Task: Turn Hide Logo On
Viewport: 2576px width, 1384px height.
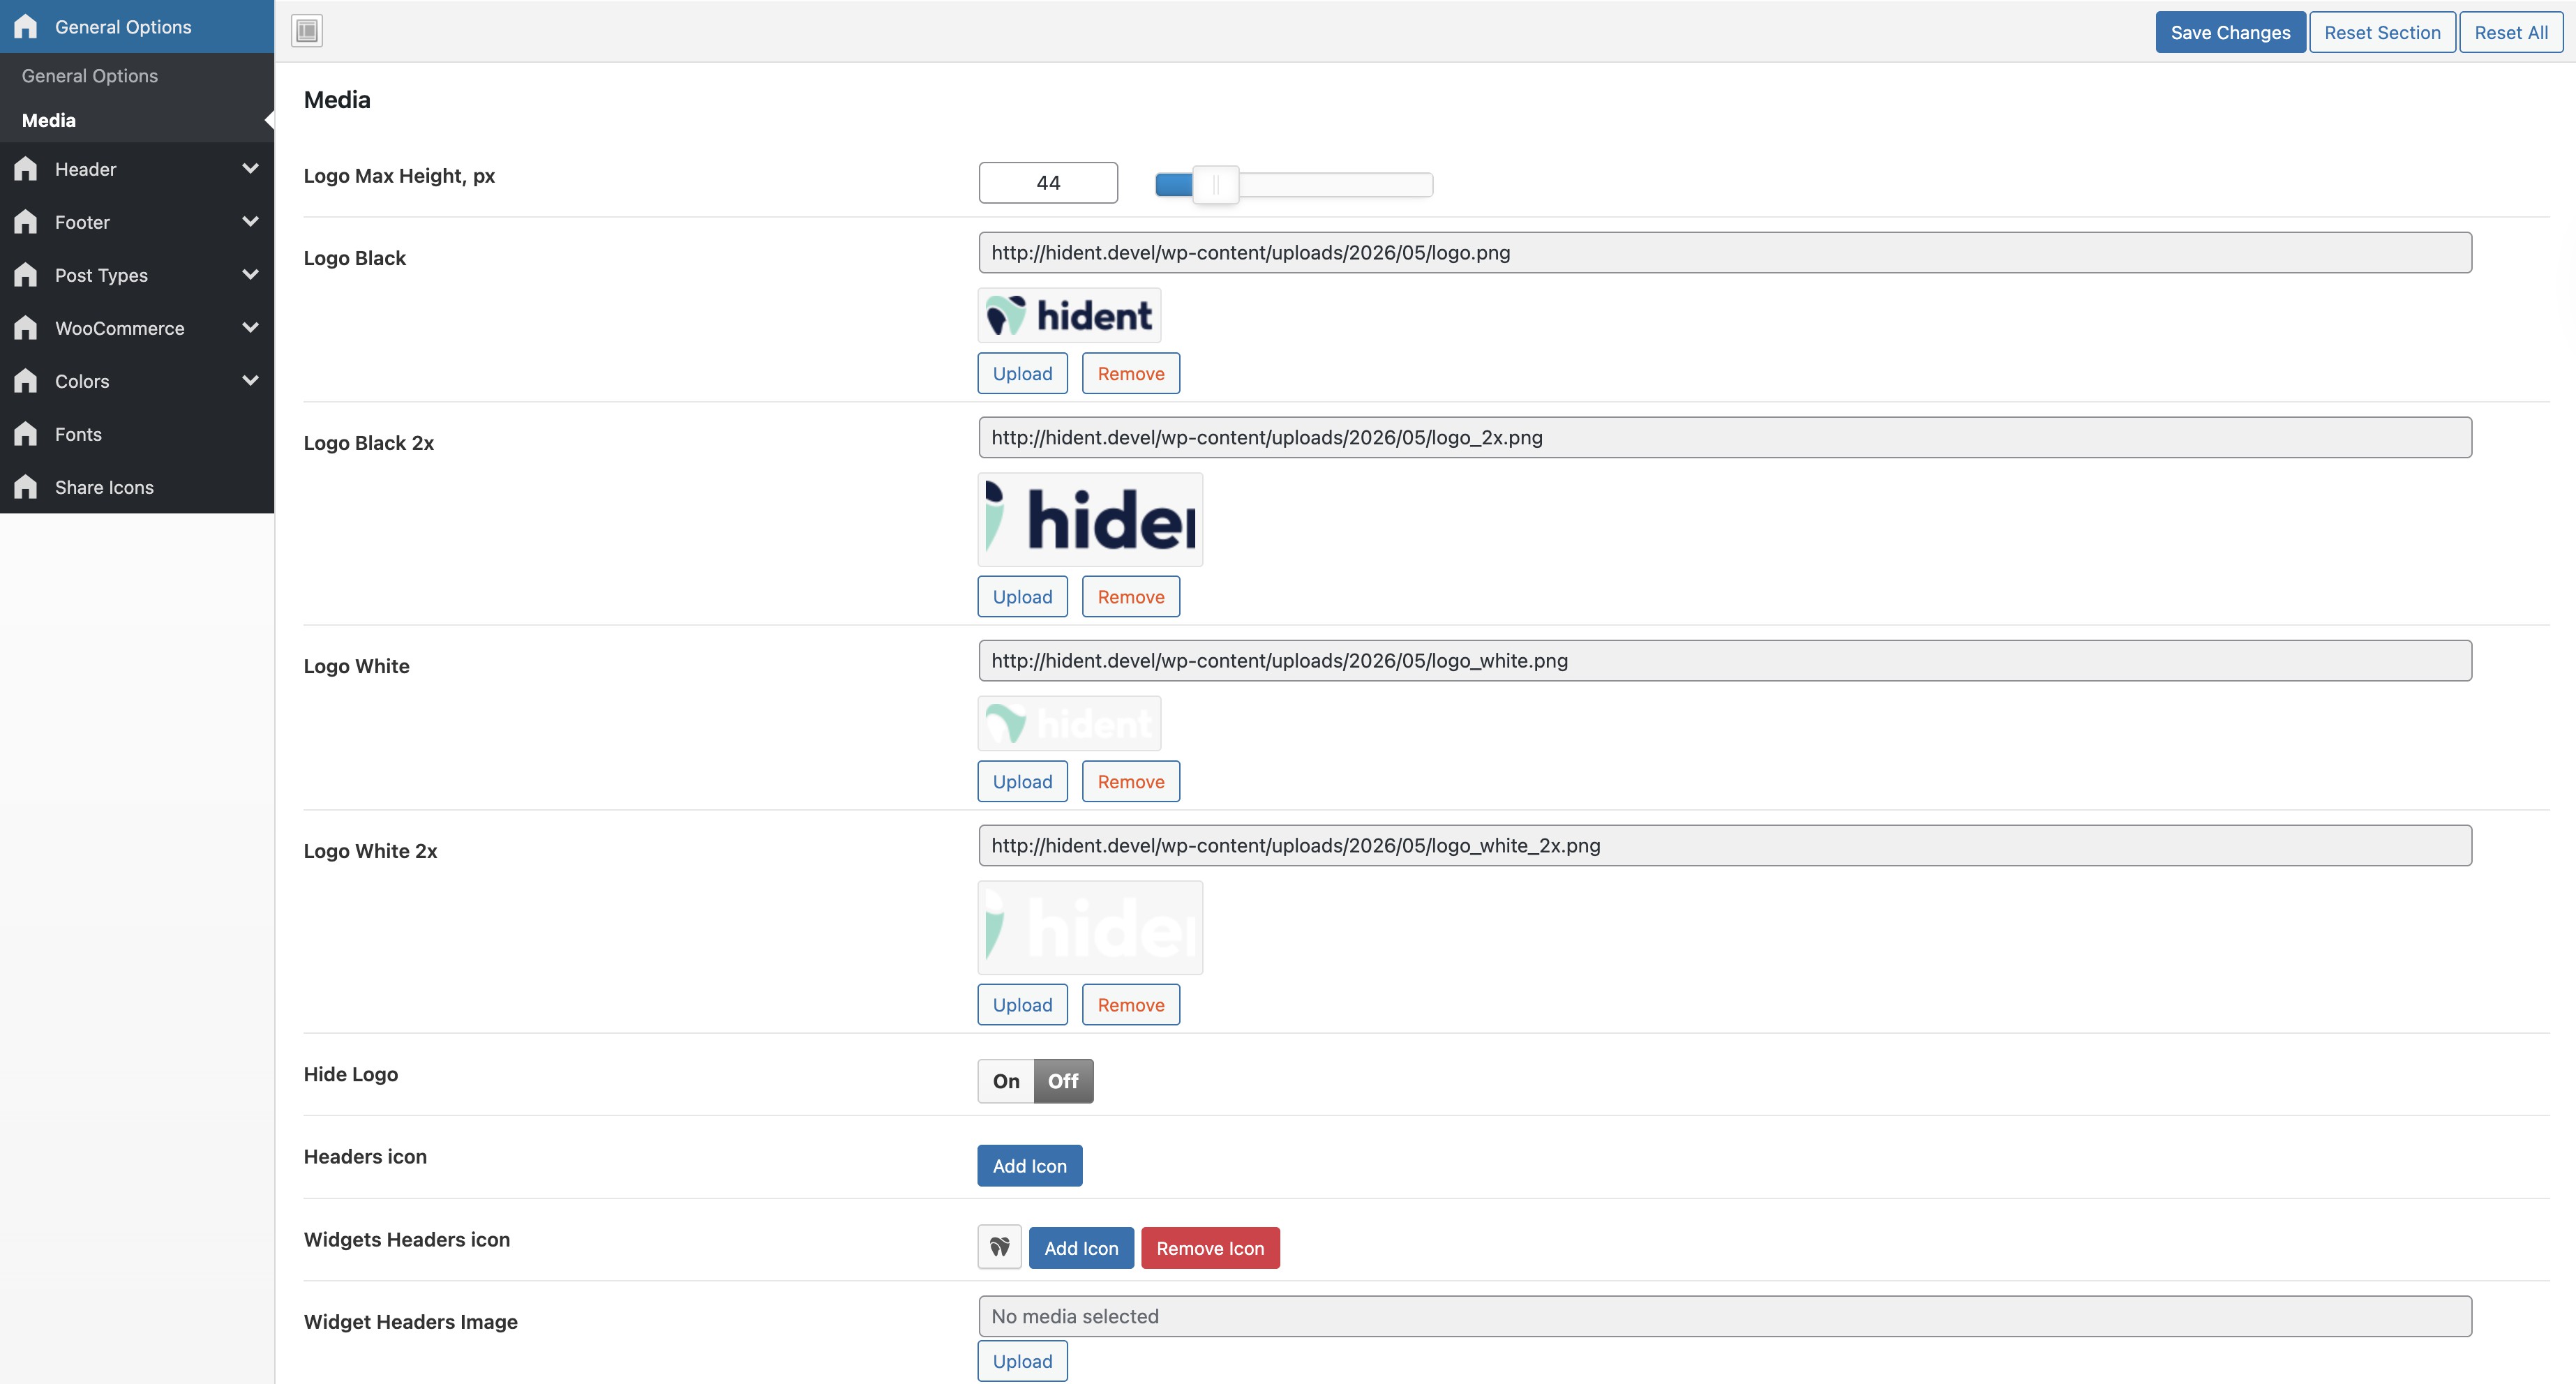Action: (1006, 1081)
